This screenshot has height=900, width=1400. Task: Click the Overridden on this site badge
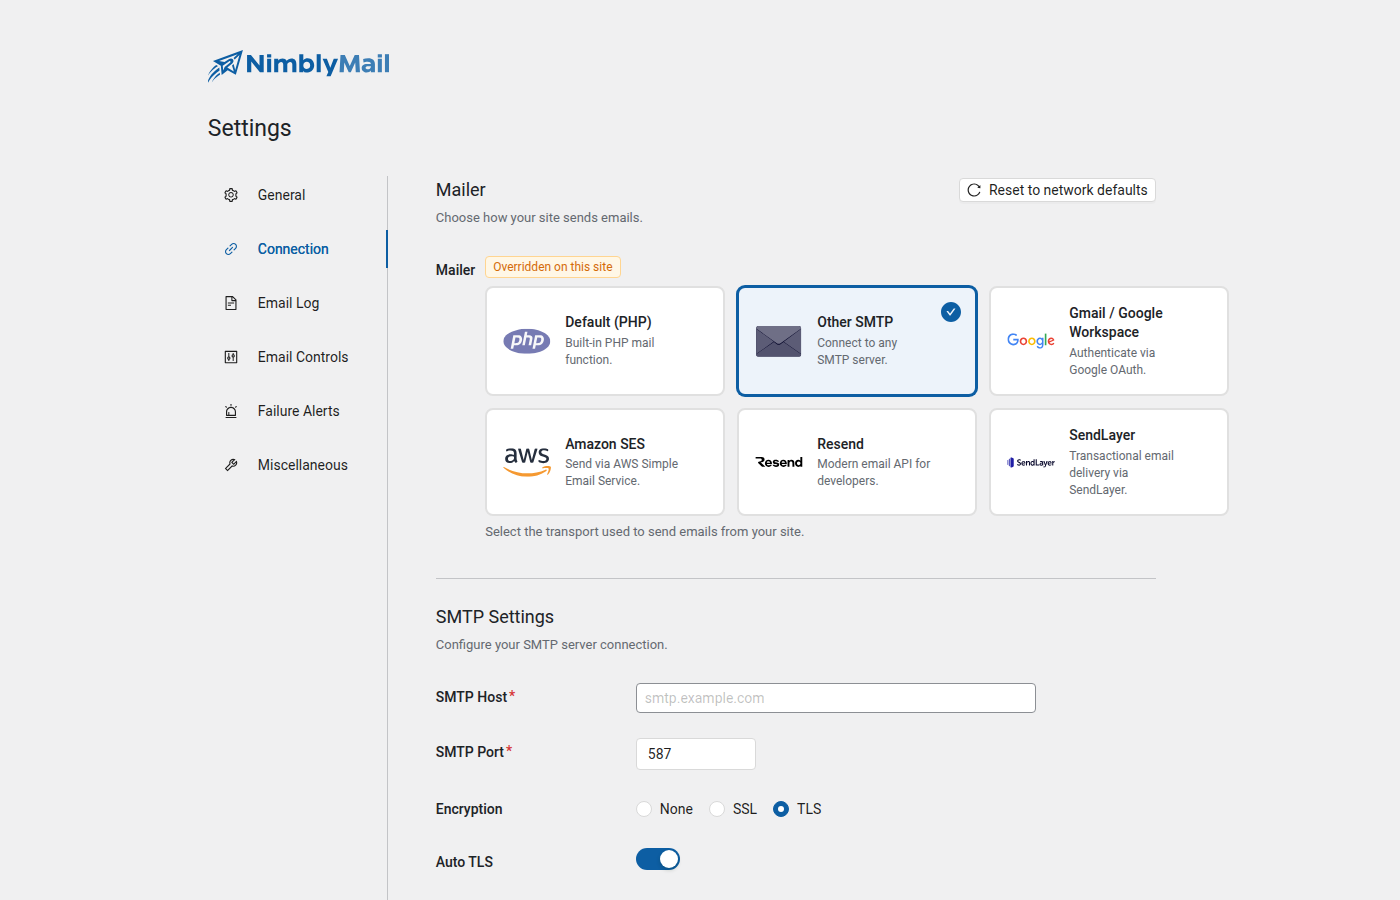[x=553, y=267]
